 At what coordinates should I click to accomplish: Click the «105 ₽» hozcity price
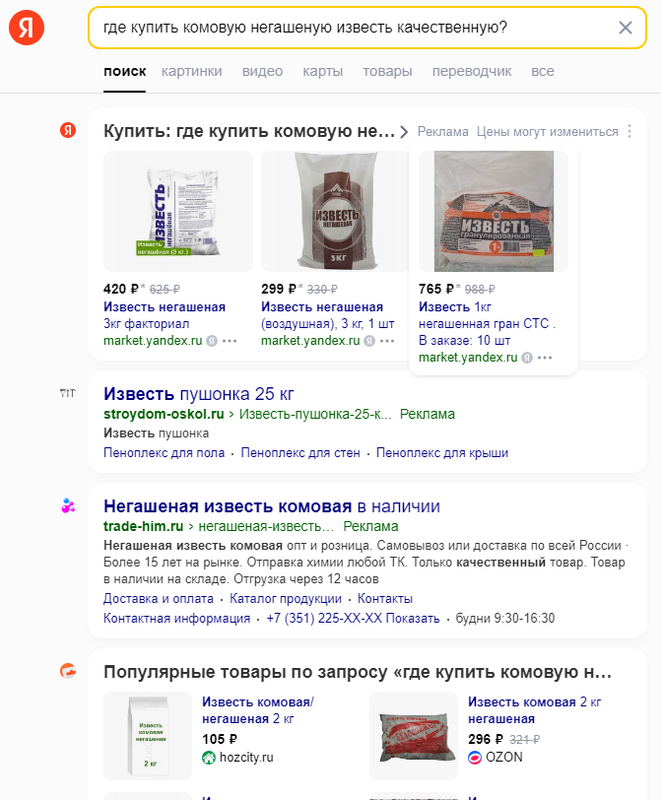(220, 739)
